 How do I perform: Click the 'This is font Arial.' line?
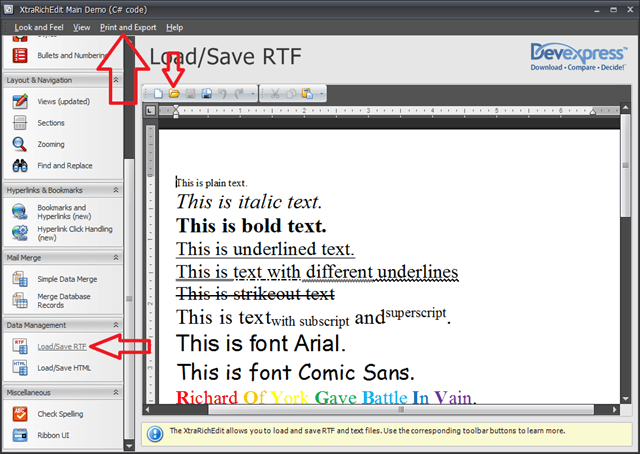[x=261, y=343]
